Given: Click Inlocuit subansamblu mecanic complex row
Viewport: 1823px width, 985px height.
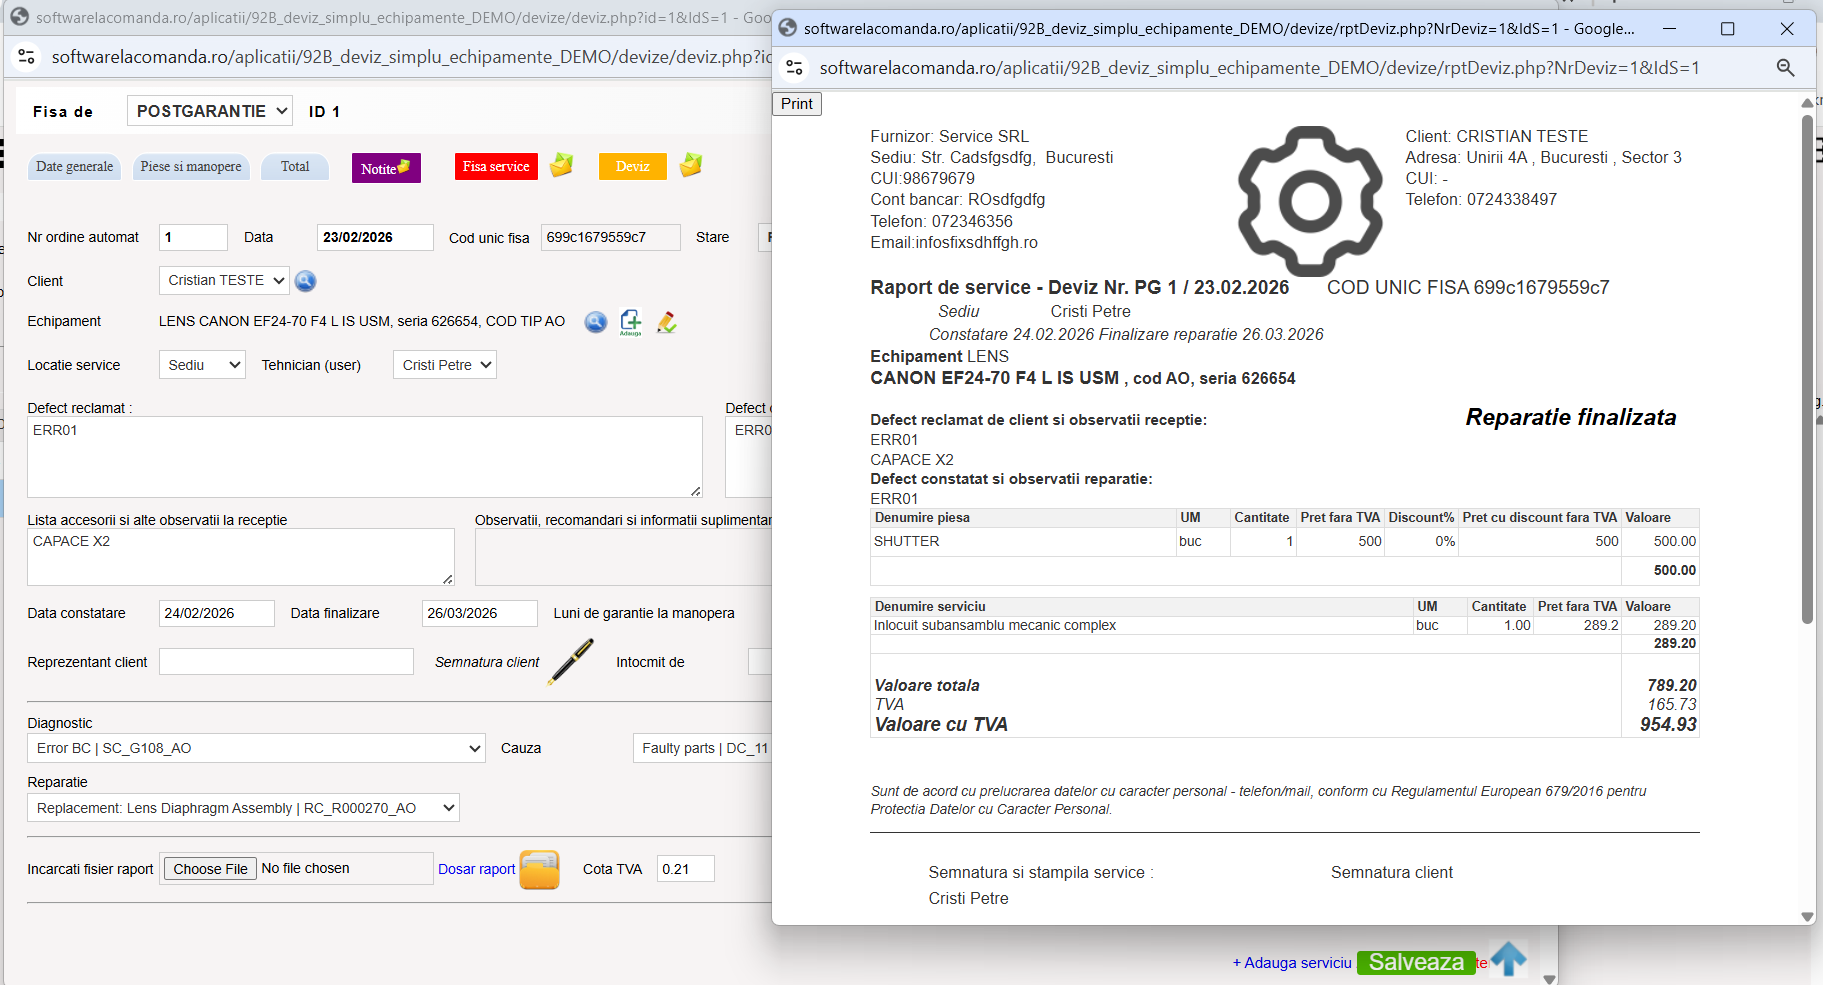Looking at the screenshot, I should pyautogui.click(x=1285, y=625).
